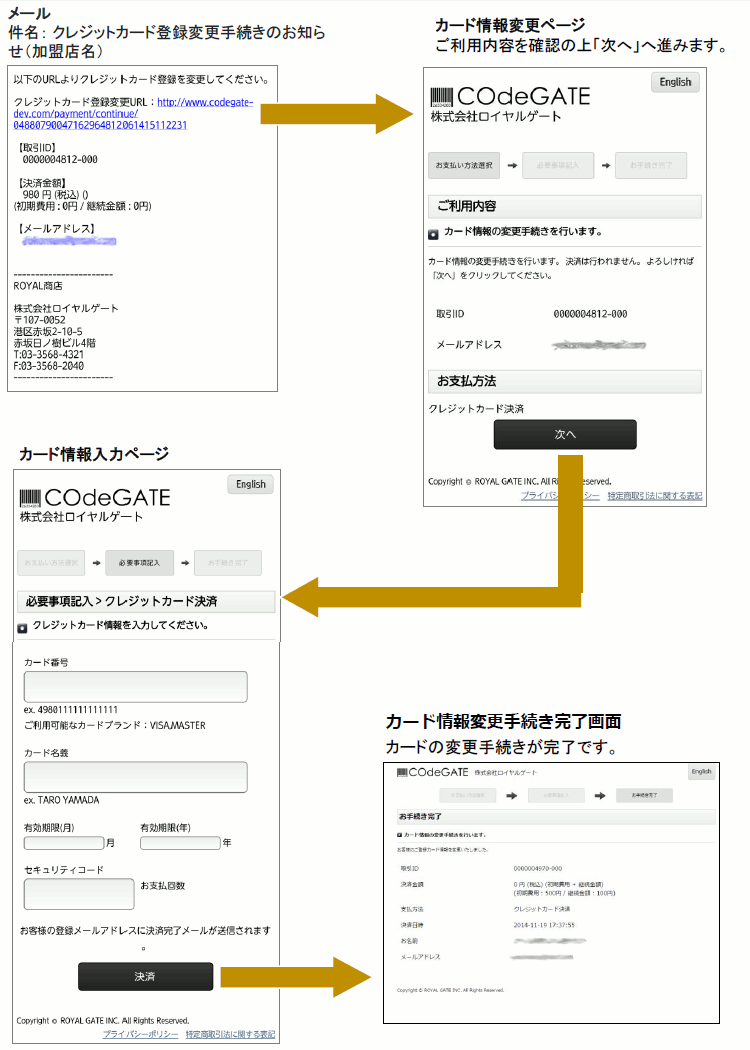This screenshot has width=750, height=1050.
Task: Select 必要事項記入 step on card input page
Action: click(139, 563)
